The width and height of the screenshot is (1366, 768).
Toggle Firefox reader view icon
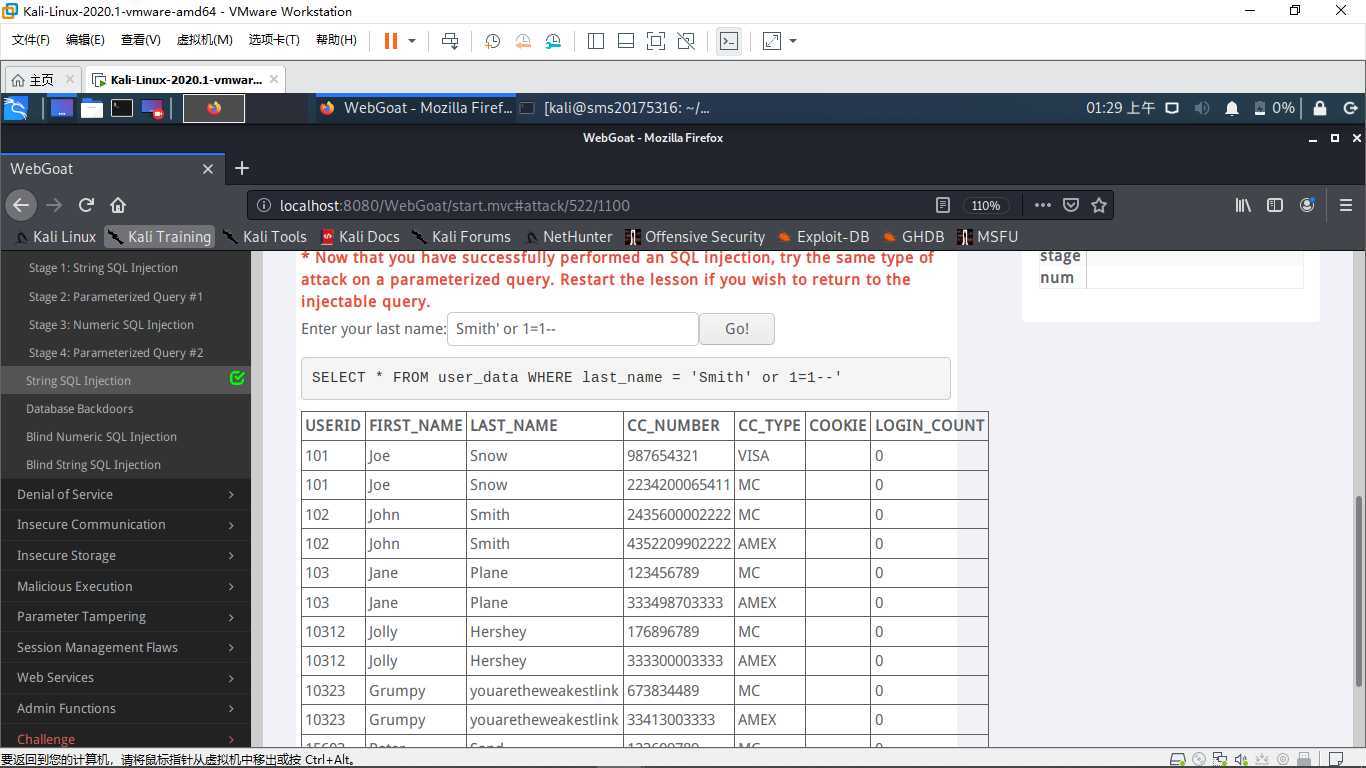pyautogui.click(x=942, y=205)
